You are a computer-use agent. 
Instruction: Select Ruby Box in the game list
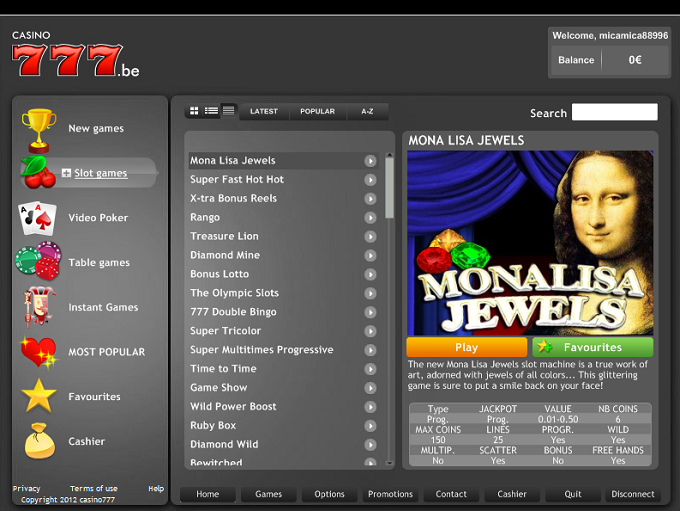point(213,425)
